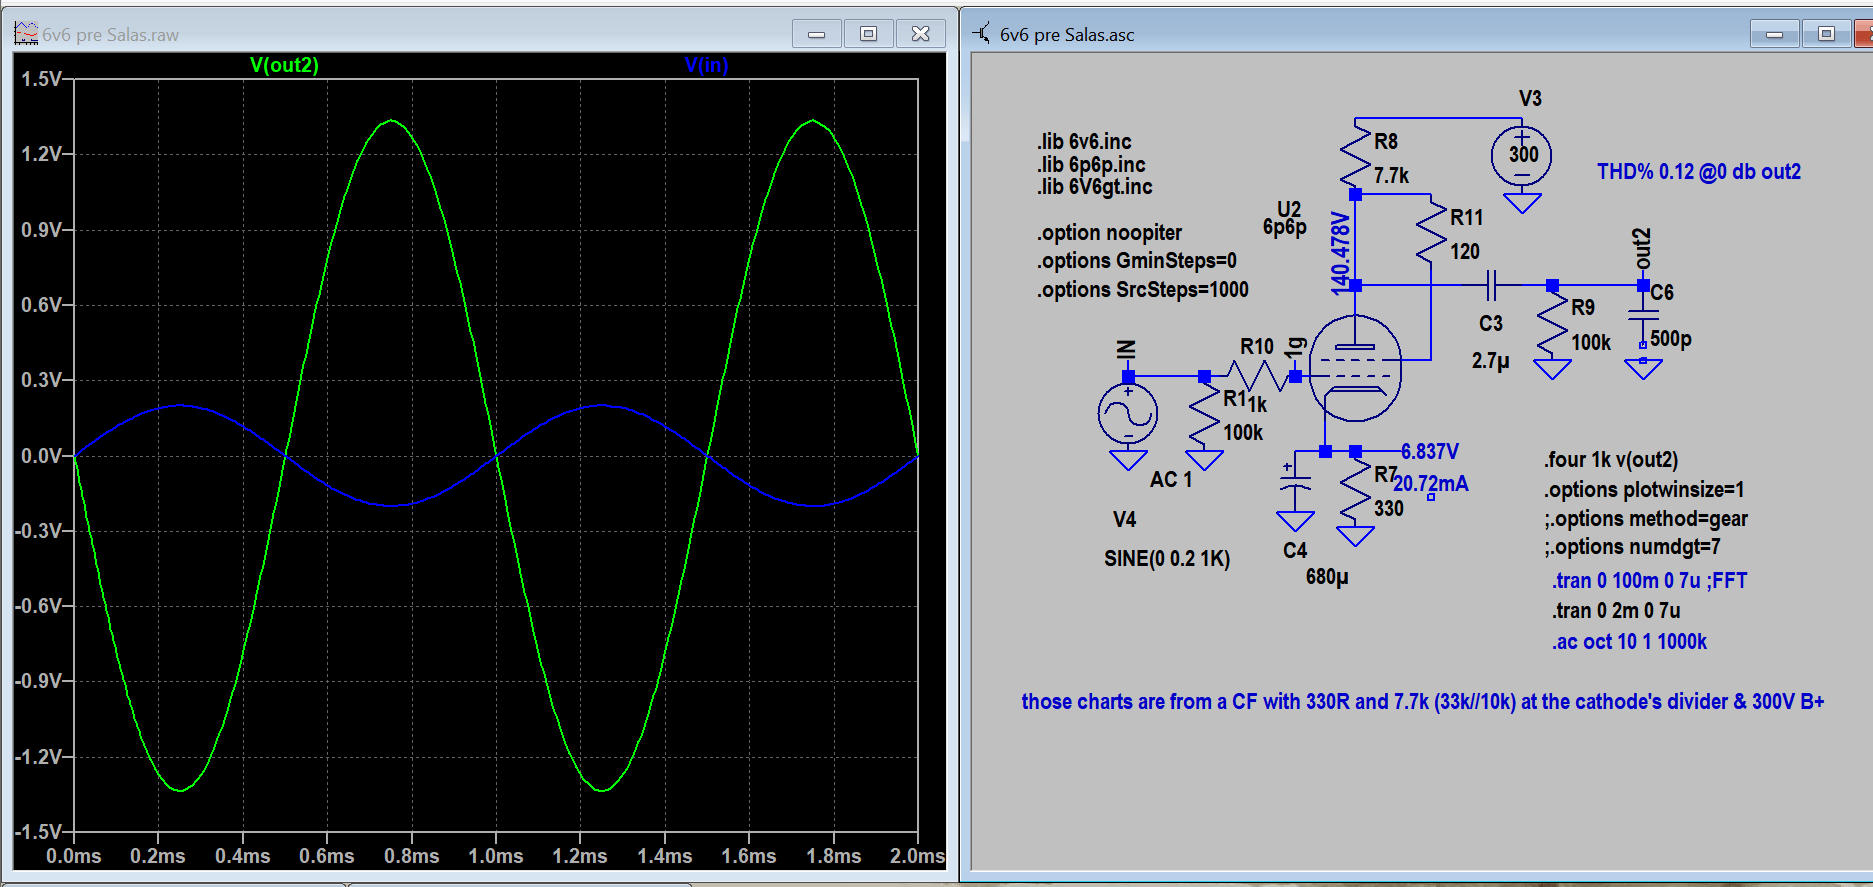Click the 140.478V plate voltage label
The width and height of the screenshot is (1873, 887).
point(1339,253)
